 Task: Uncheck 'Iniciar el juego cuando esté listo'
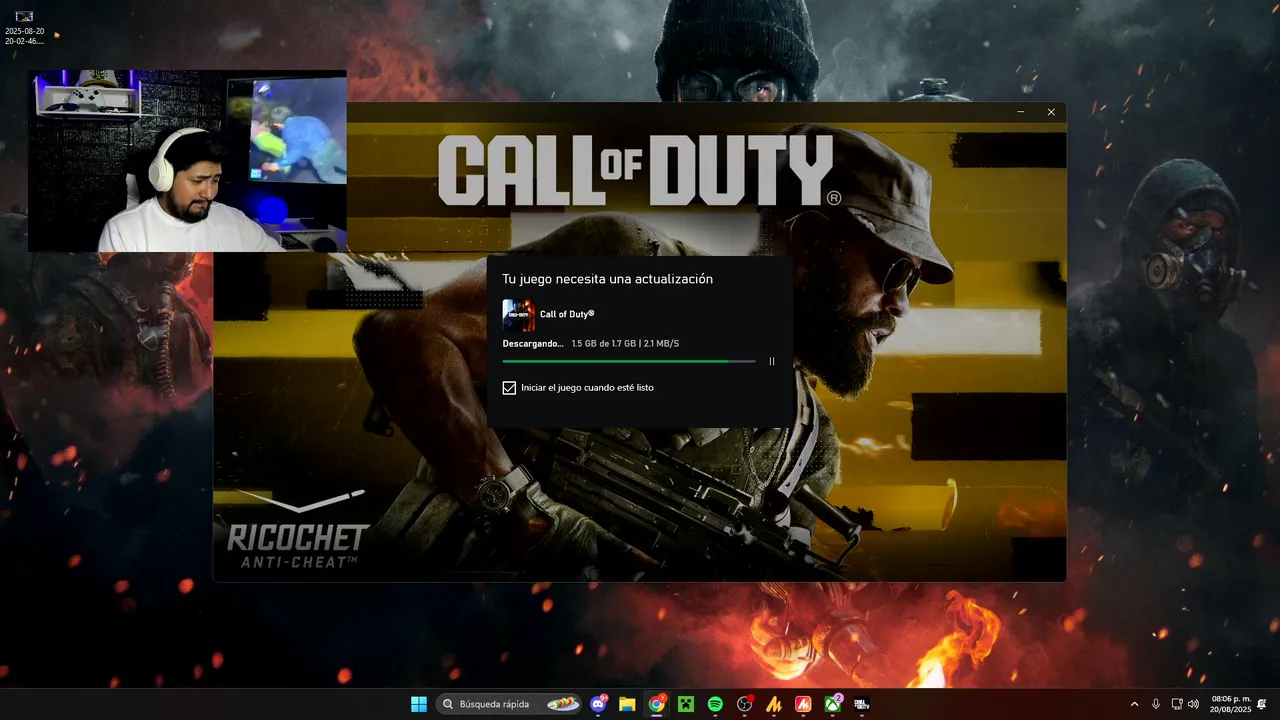coord(509,388)
